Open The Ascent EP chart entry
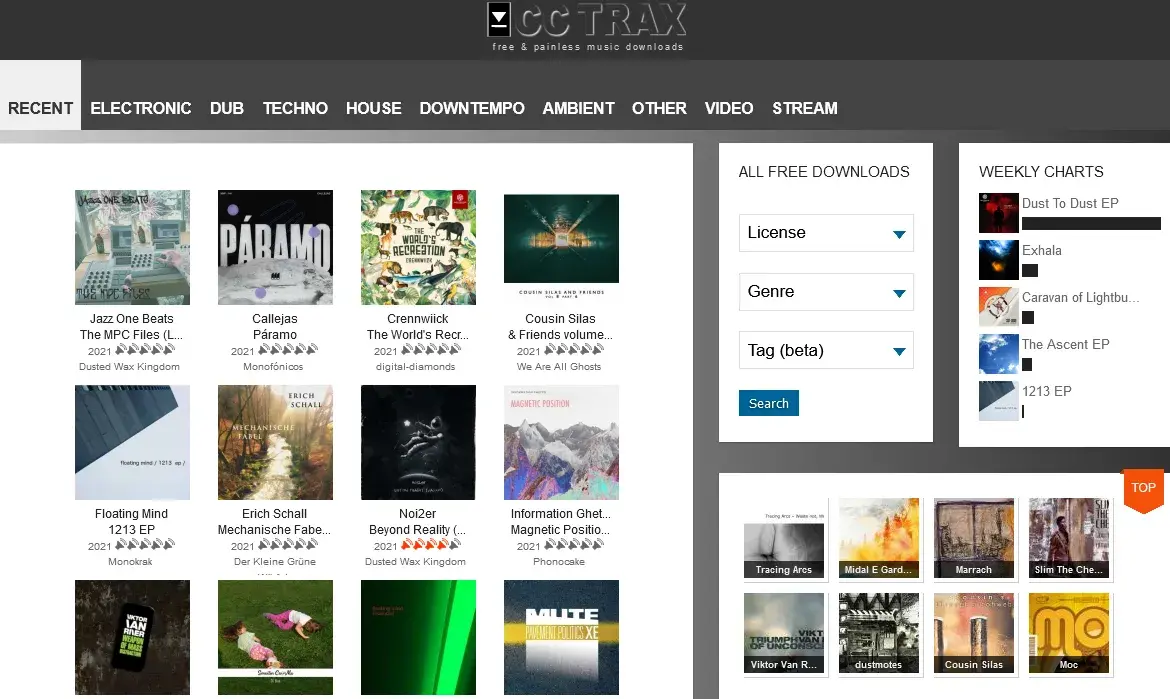Screen dimensions: 1170x699 click(x=1066, y=344)
